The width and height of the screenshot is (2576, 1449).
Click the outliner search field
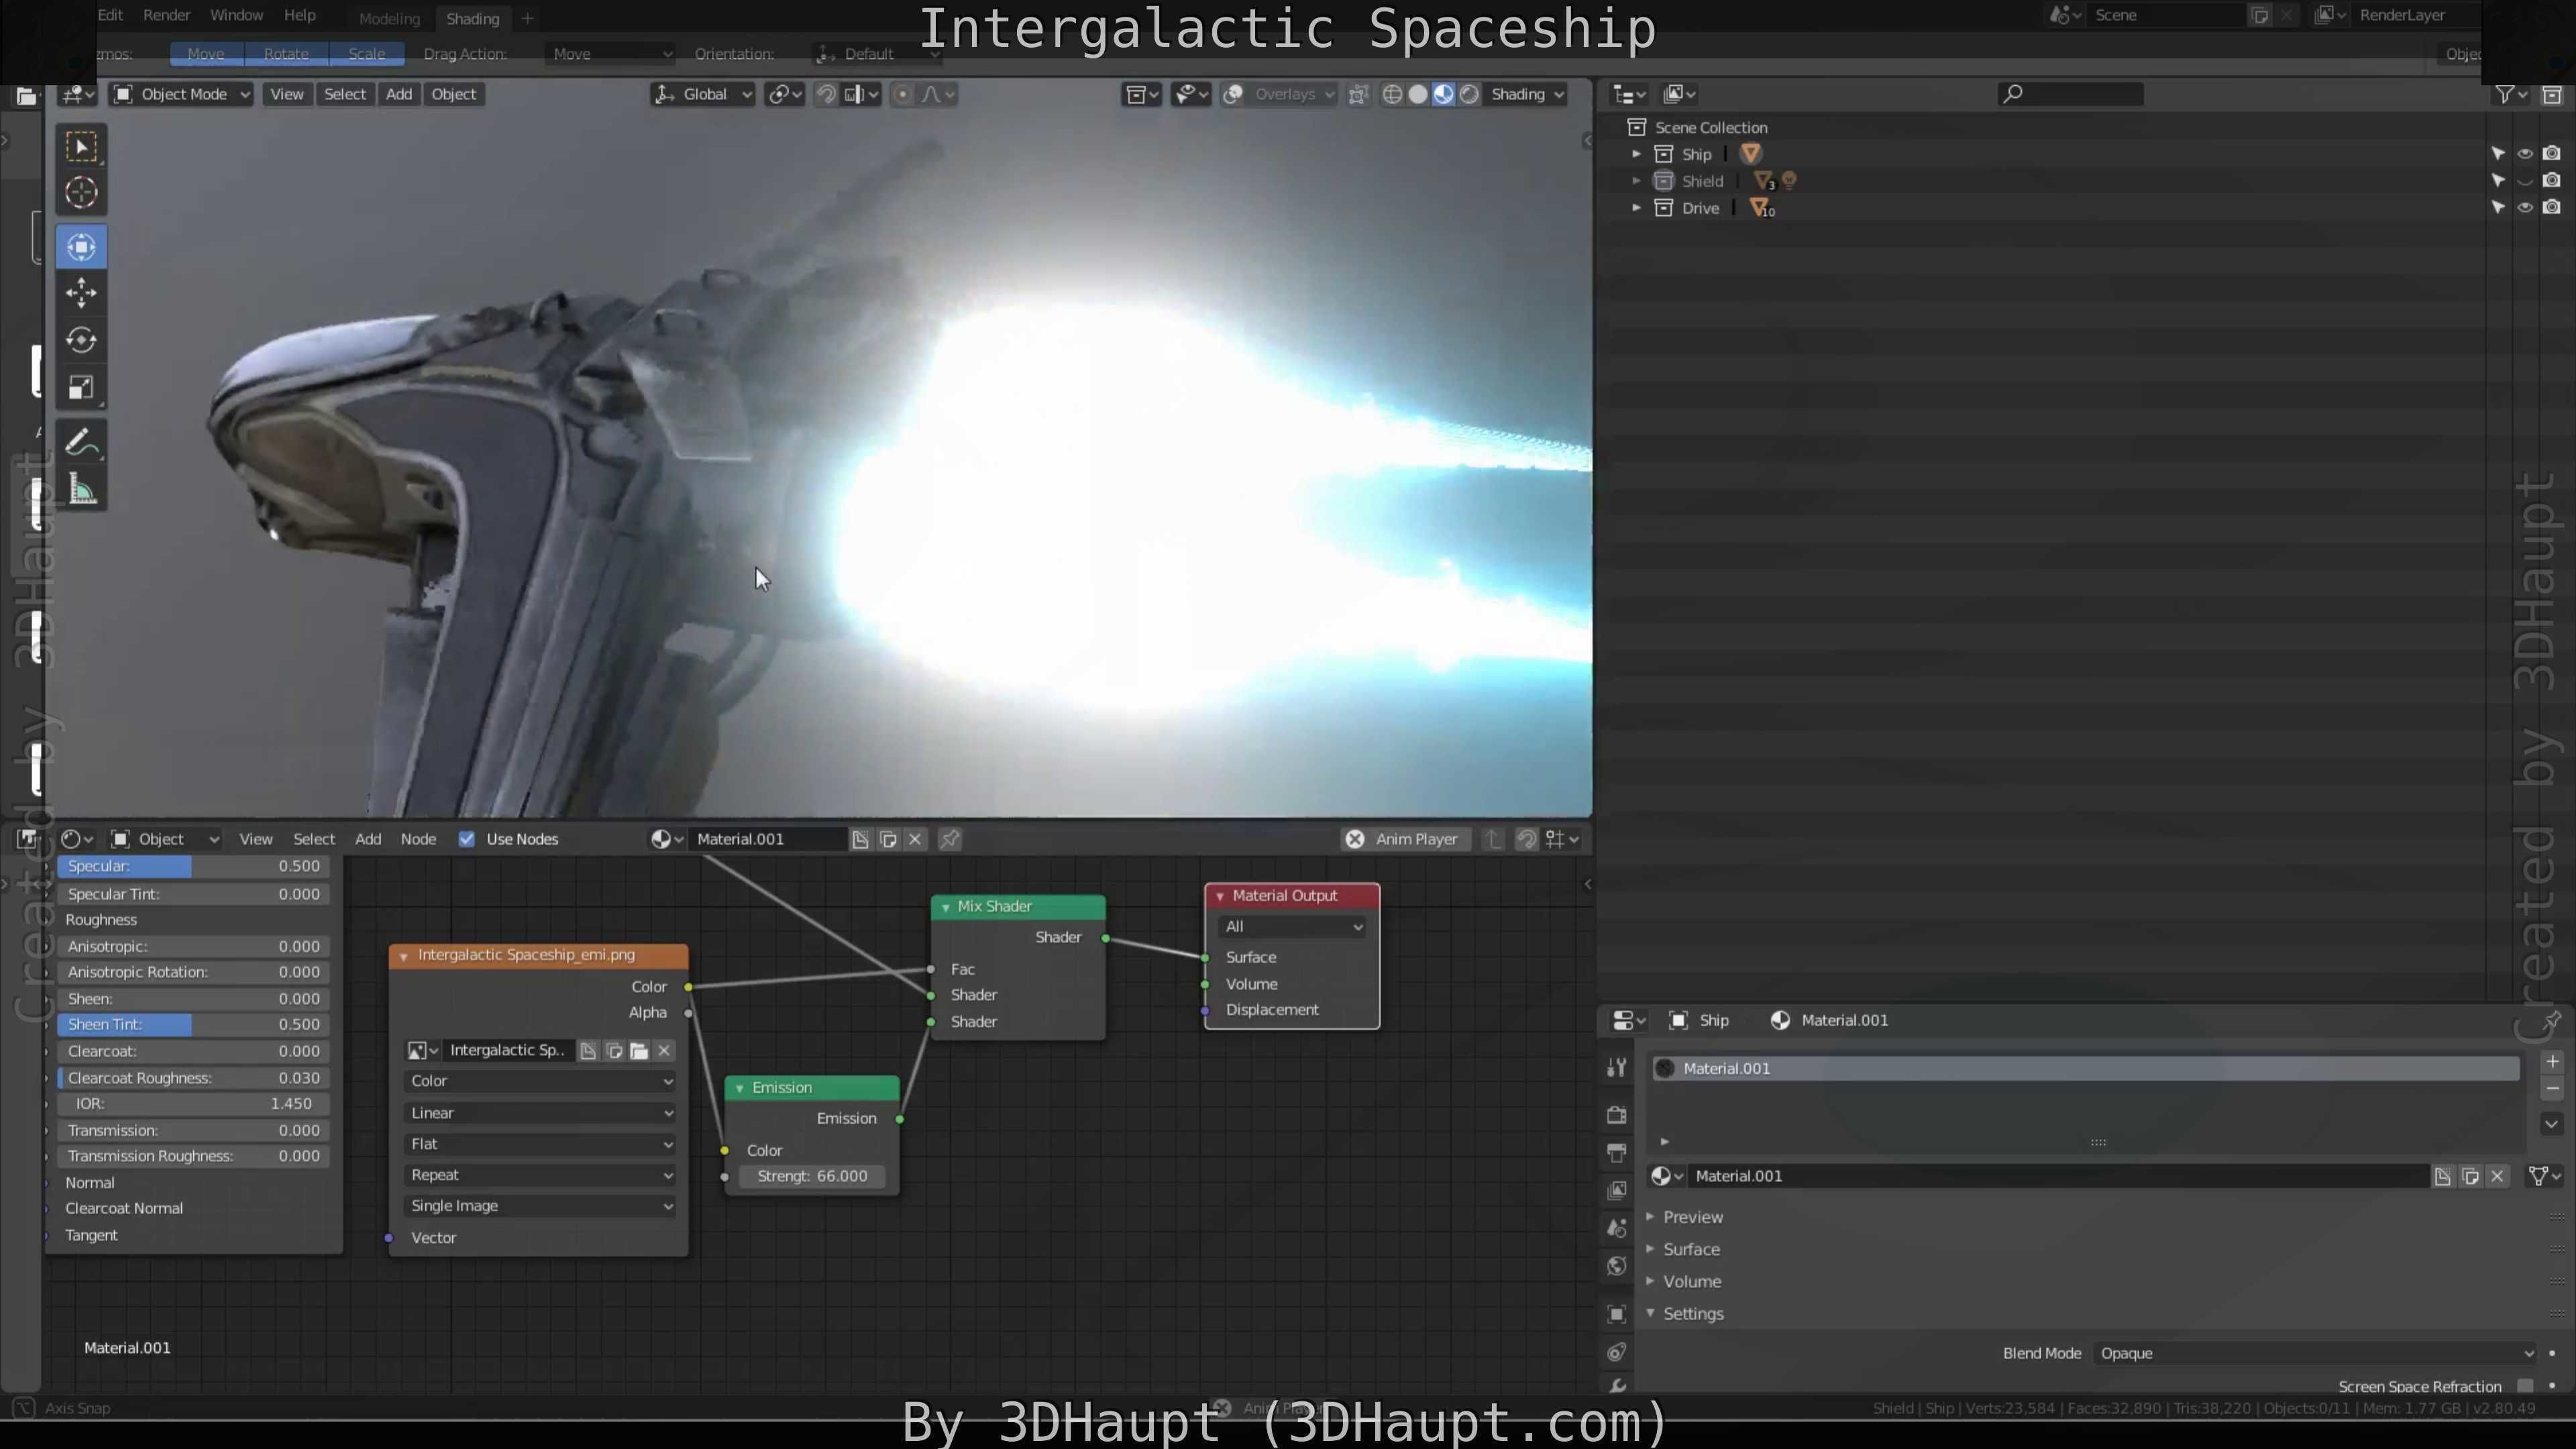2070,94
